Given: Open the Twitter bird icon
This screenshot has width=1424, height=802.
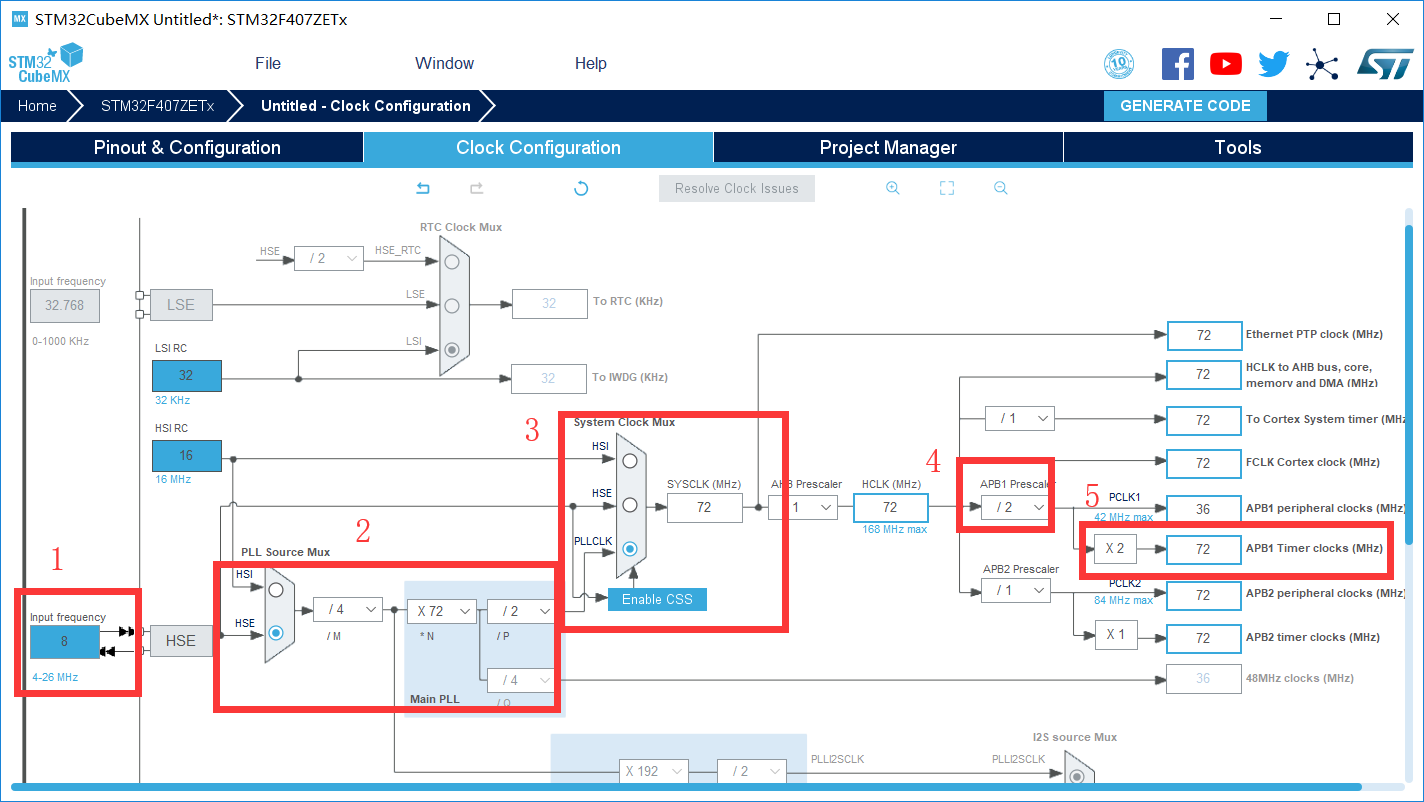Looking at the screenshot, I should click(1274, 64).
